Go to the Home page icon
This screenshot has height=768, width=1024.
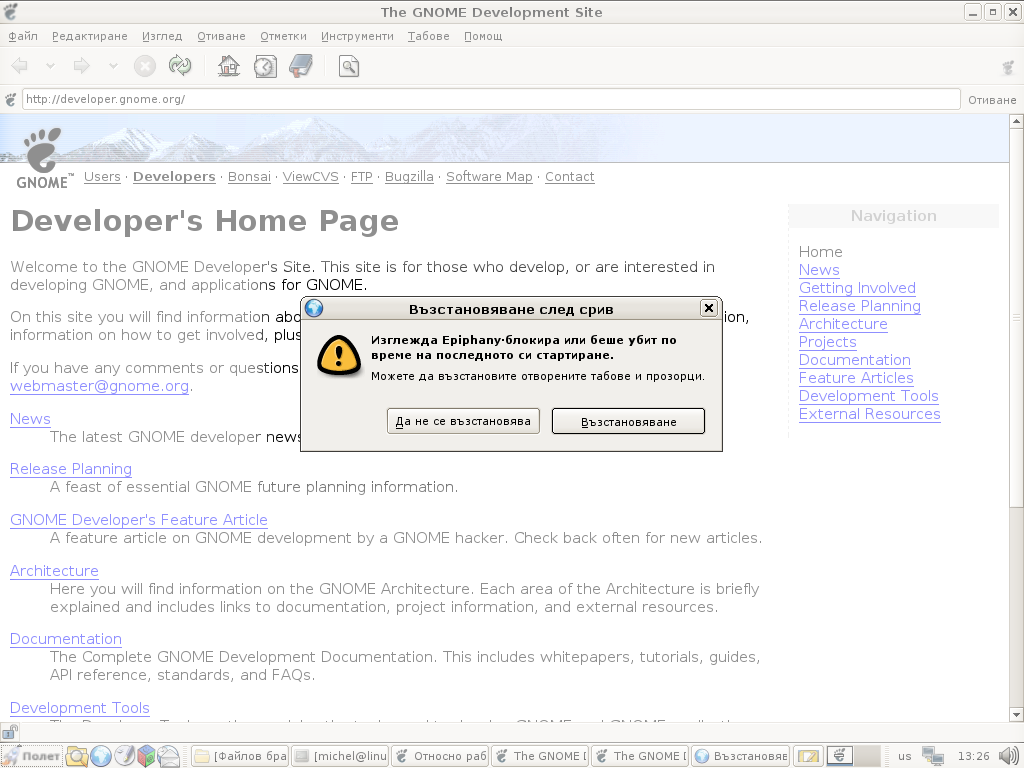click(229, 66)
